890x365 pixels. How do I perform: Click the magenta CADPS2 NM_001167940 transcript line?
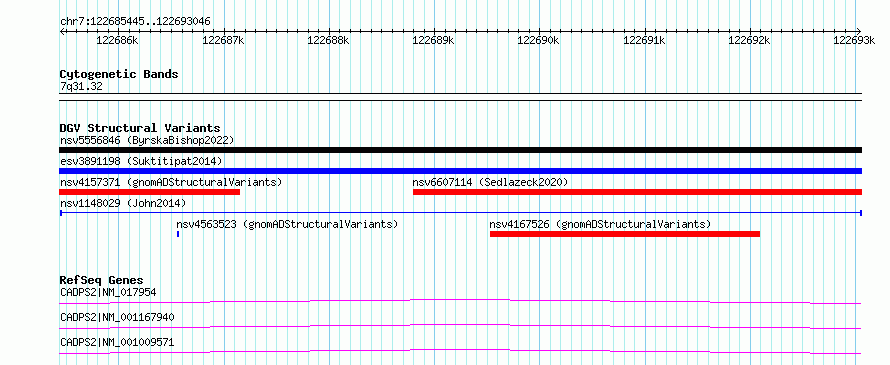[x=460, y=326]
